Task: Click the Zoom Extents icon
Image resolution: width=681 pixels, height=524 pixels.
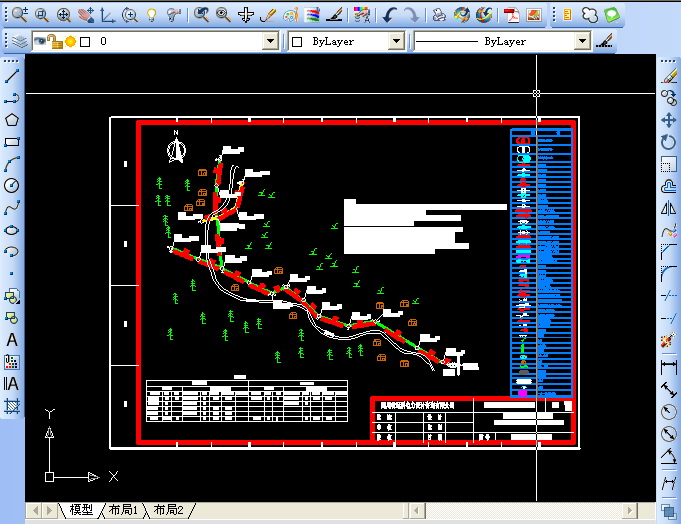Action: coord(64,15)
